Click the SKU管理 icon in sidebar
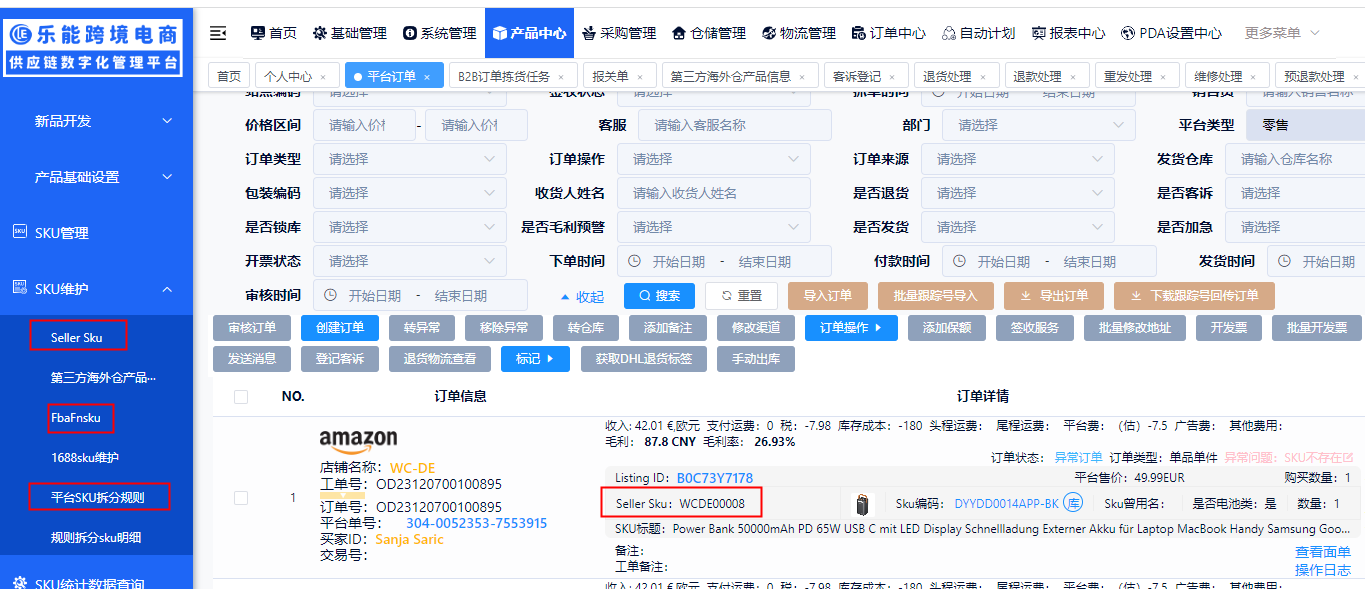The height and width of the screenshot is (589, 1365). [x=19, y=232]
